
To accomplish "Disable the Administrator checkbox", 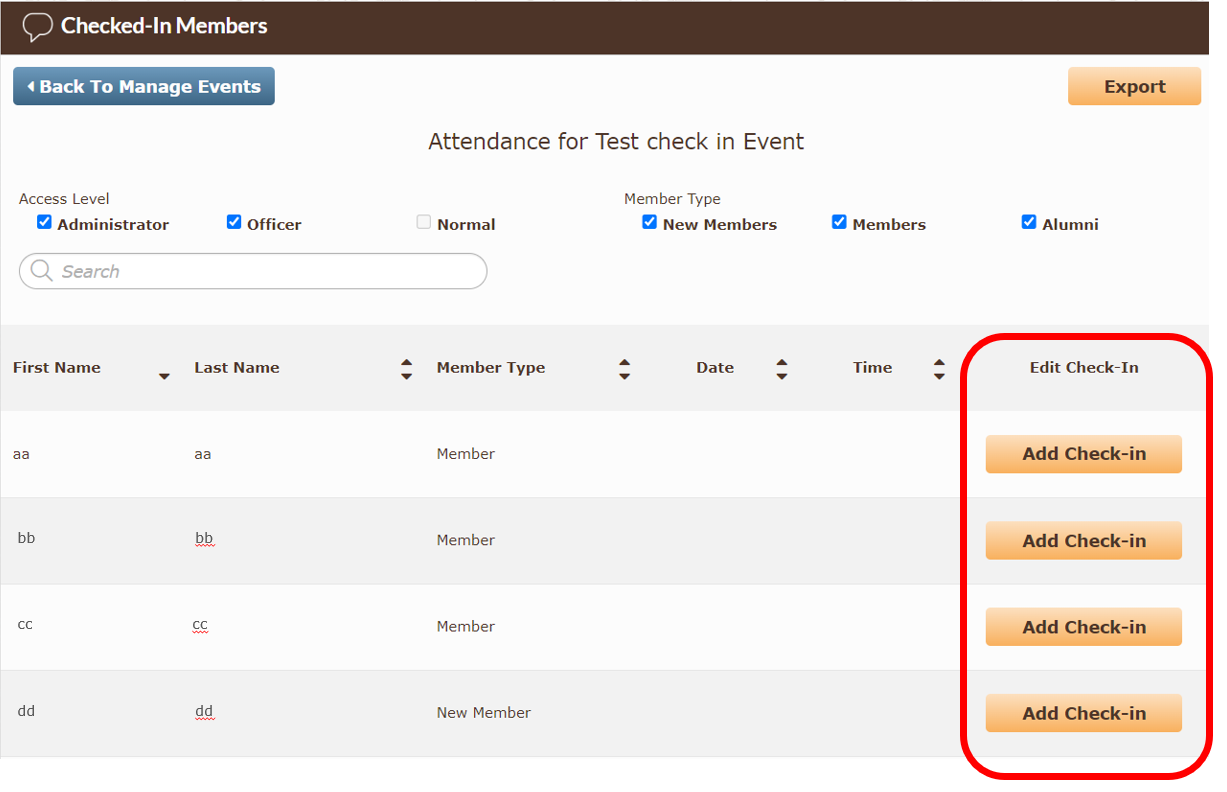I will (x=44, y=221).
